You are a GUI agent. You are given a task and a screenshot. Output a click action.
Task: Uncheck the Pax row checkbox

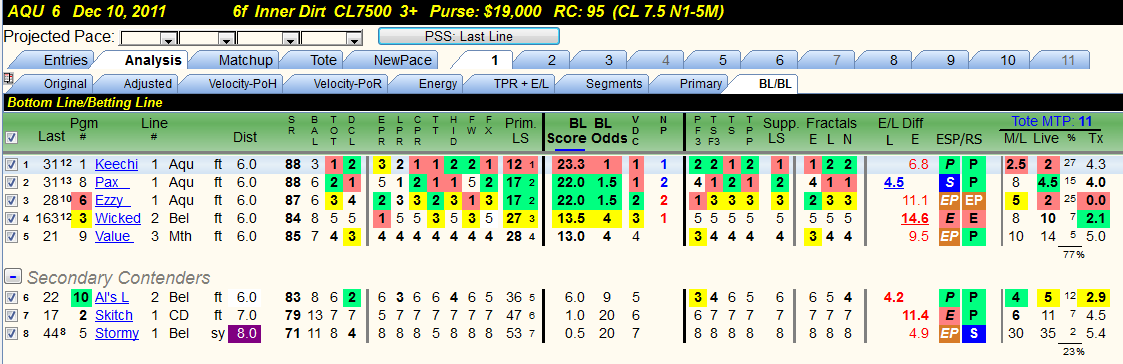11,182
